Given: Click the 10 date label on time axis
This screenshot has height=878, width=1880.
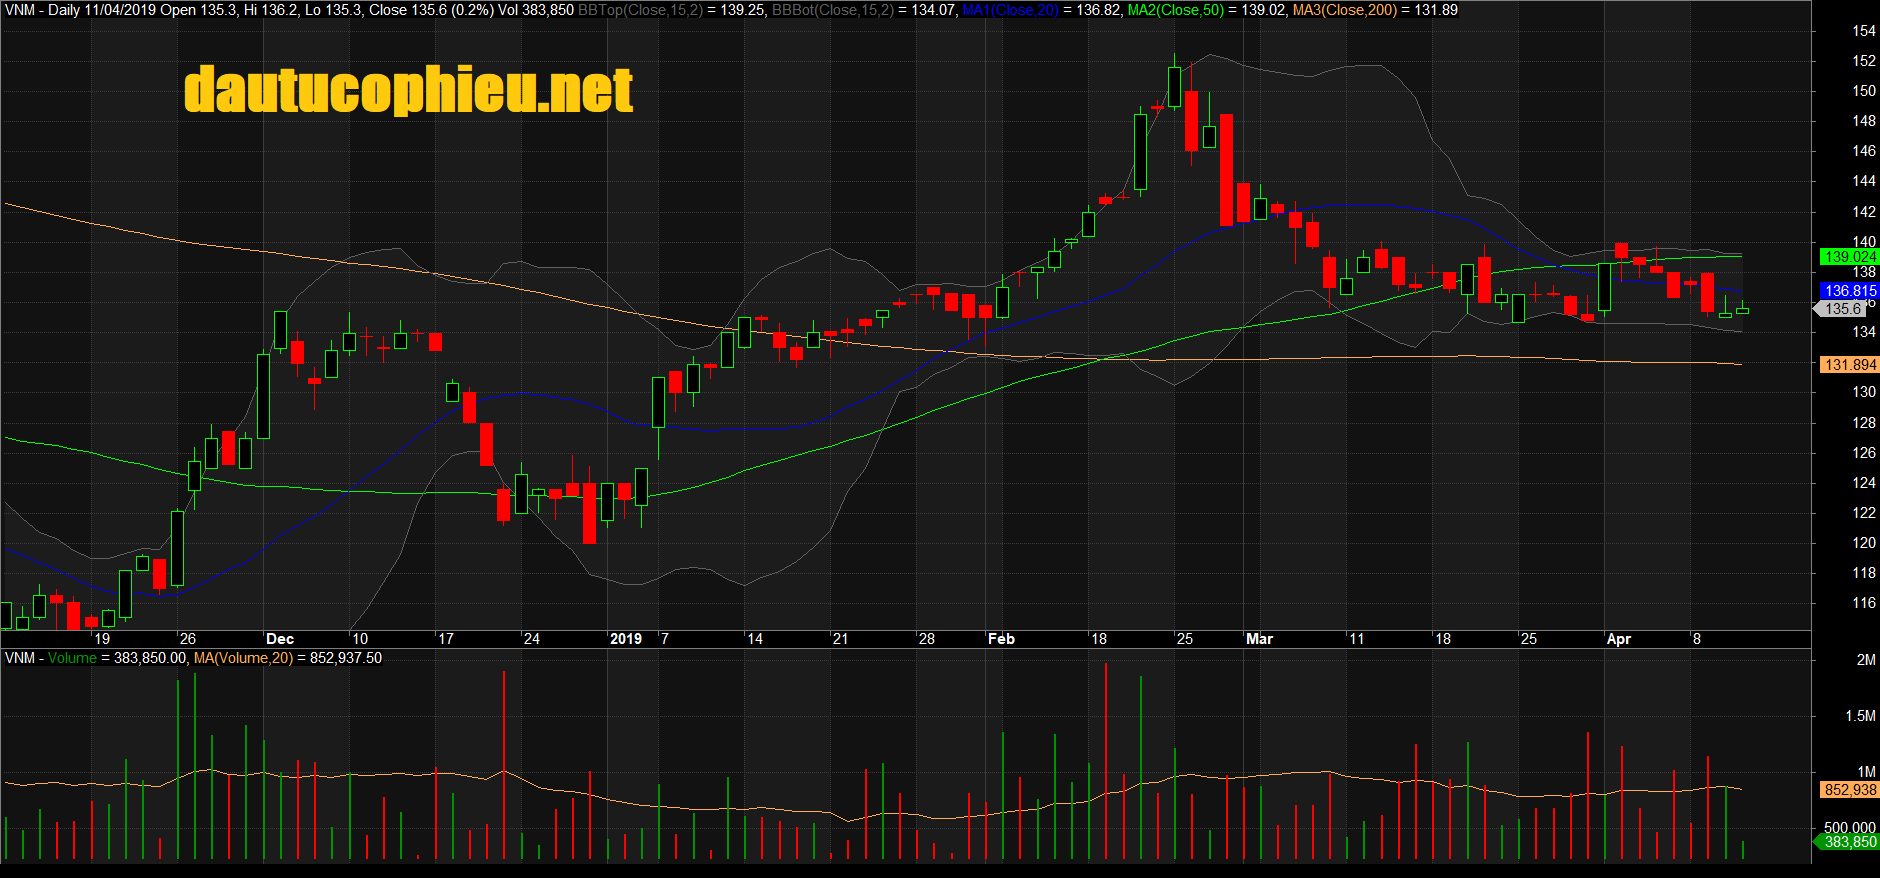Looking at the screenshot, I should pyautogui.click(x=359, y=639).
